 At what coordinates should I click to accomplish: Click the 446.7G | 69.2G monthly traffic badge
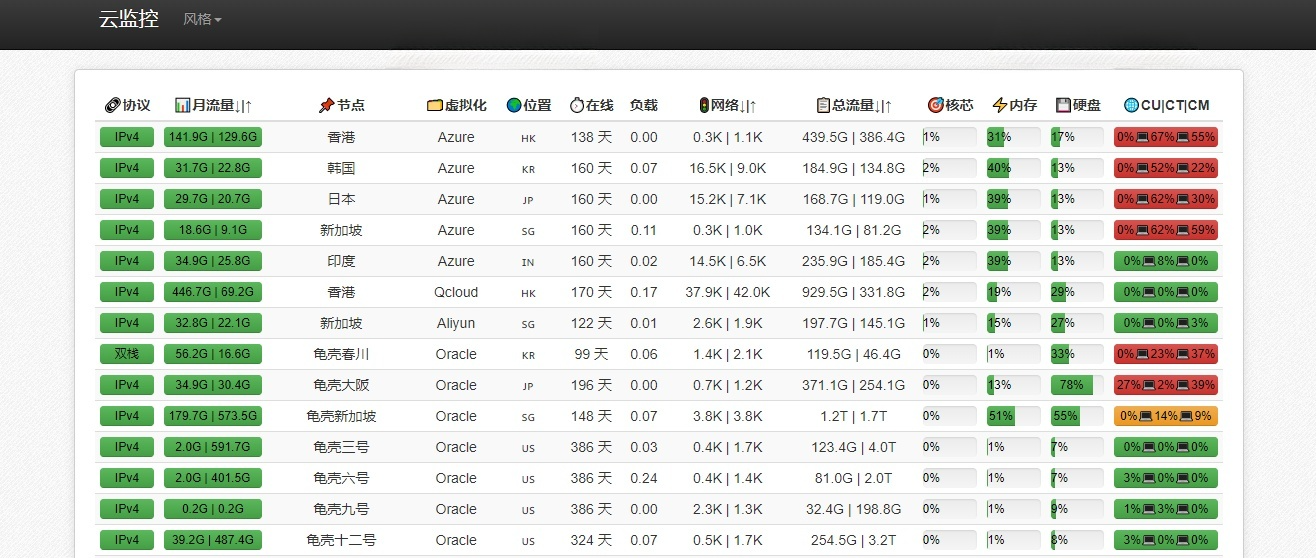213,292
